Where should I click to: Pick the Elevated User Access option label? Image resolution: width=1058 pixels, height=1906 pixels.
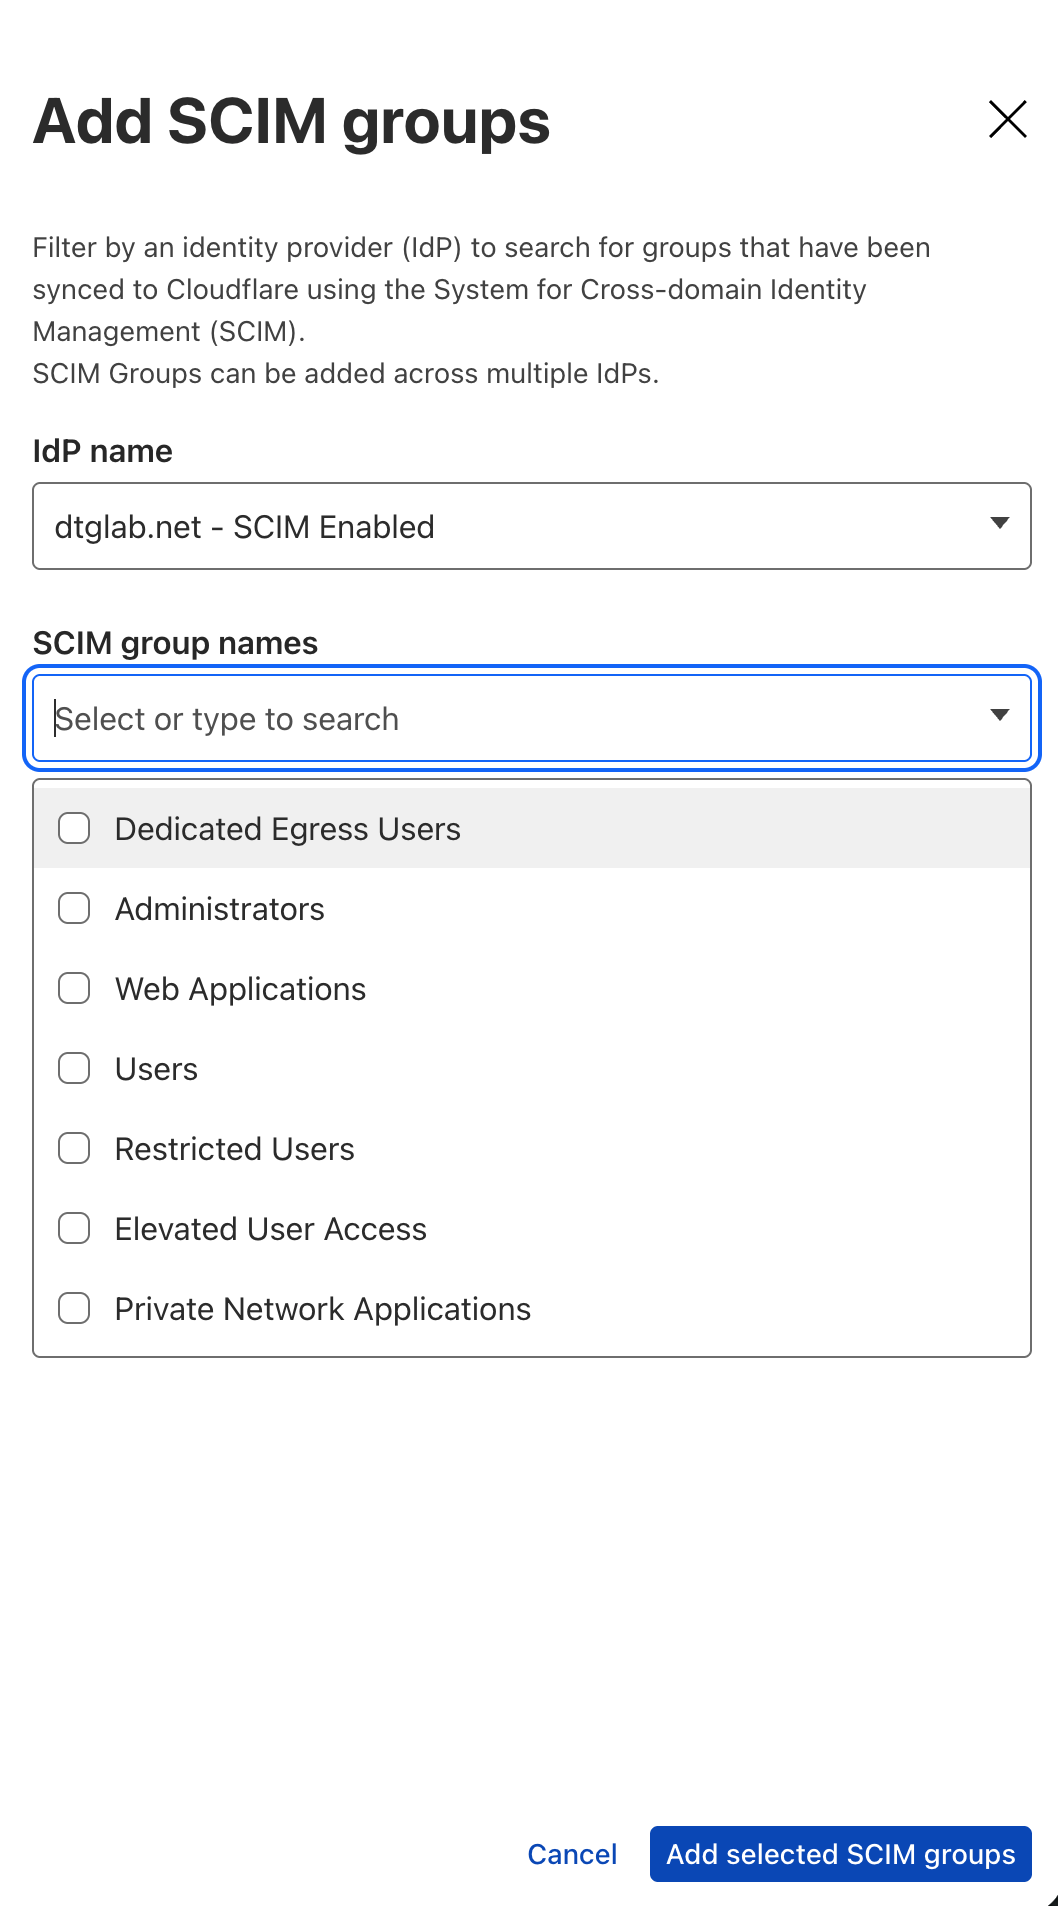[x=271, y=1229]
